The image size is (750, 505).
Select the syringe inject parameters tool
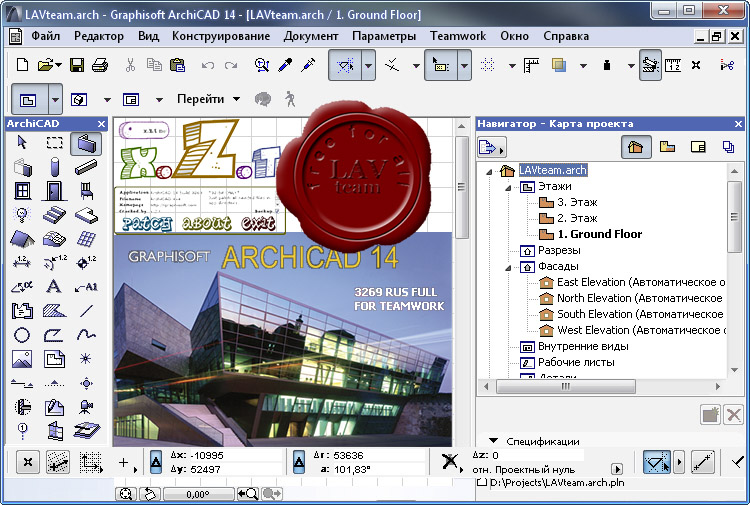(x=308, y=65)
